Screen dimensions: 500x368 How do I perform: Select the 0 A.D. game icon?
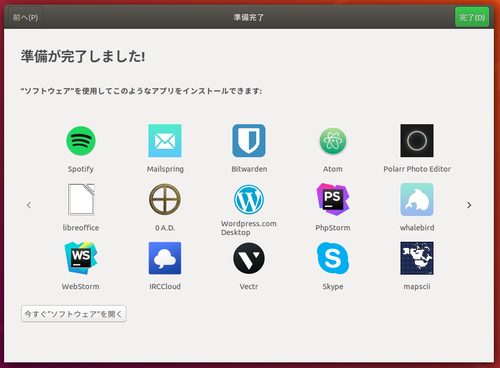tap(165, 199)
